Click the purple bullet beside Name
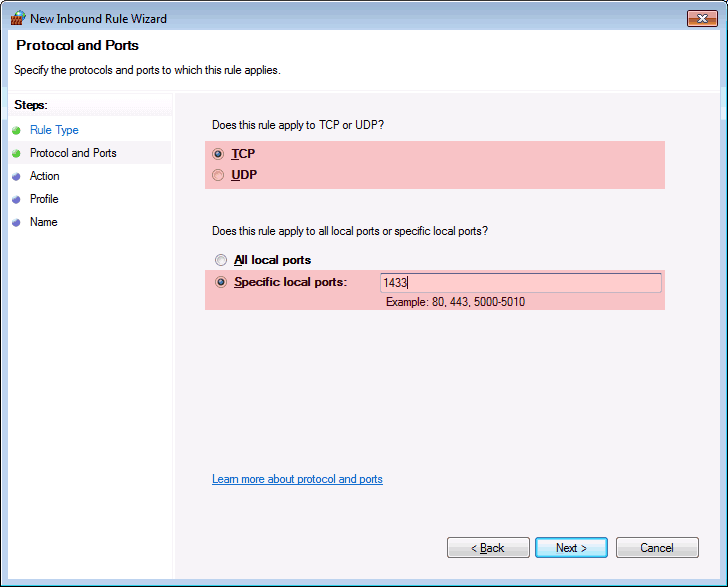Image resolution: width=728 pixels, height=587 pixels. pos(16,222)
